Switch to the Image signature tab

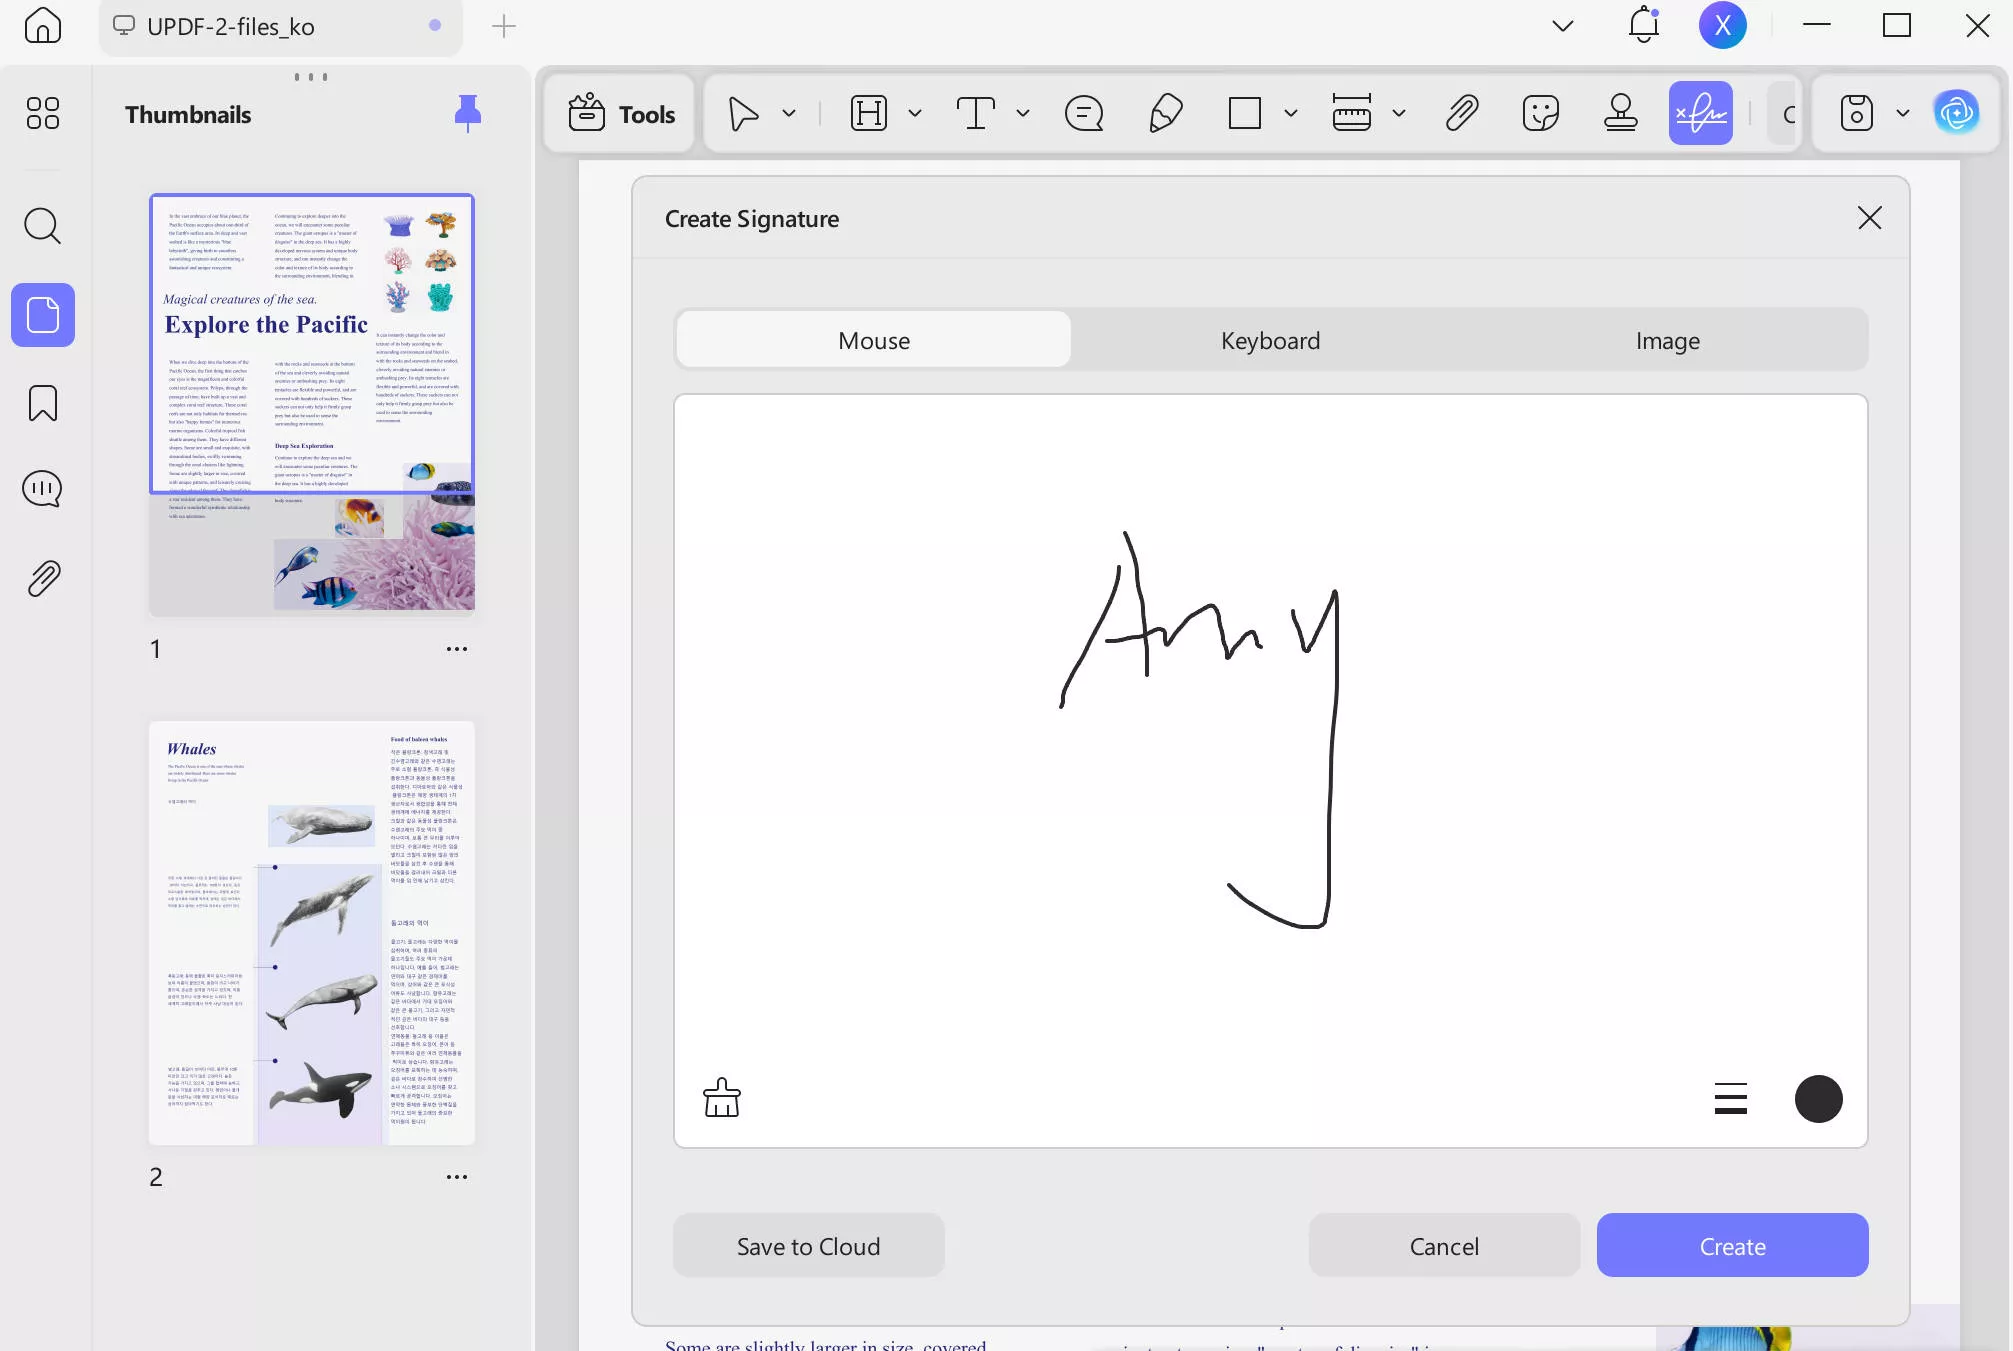1667,341
